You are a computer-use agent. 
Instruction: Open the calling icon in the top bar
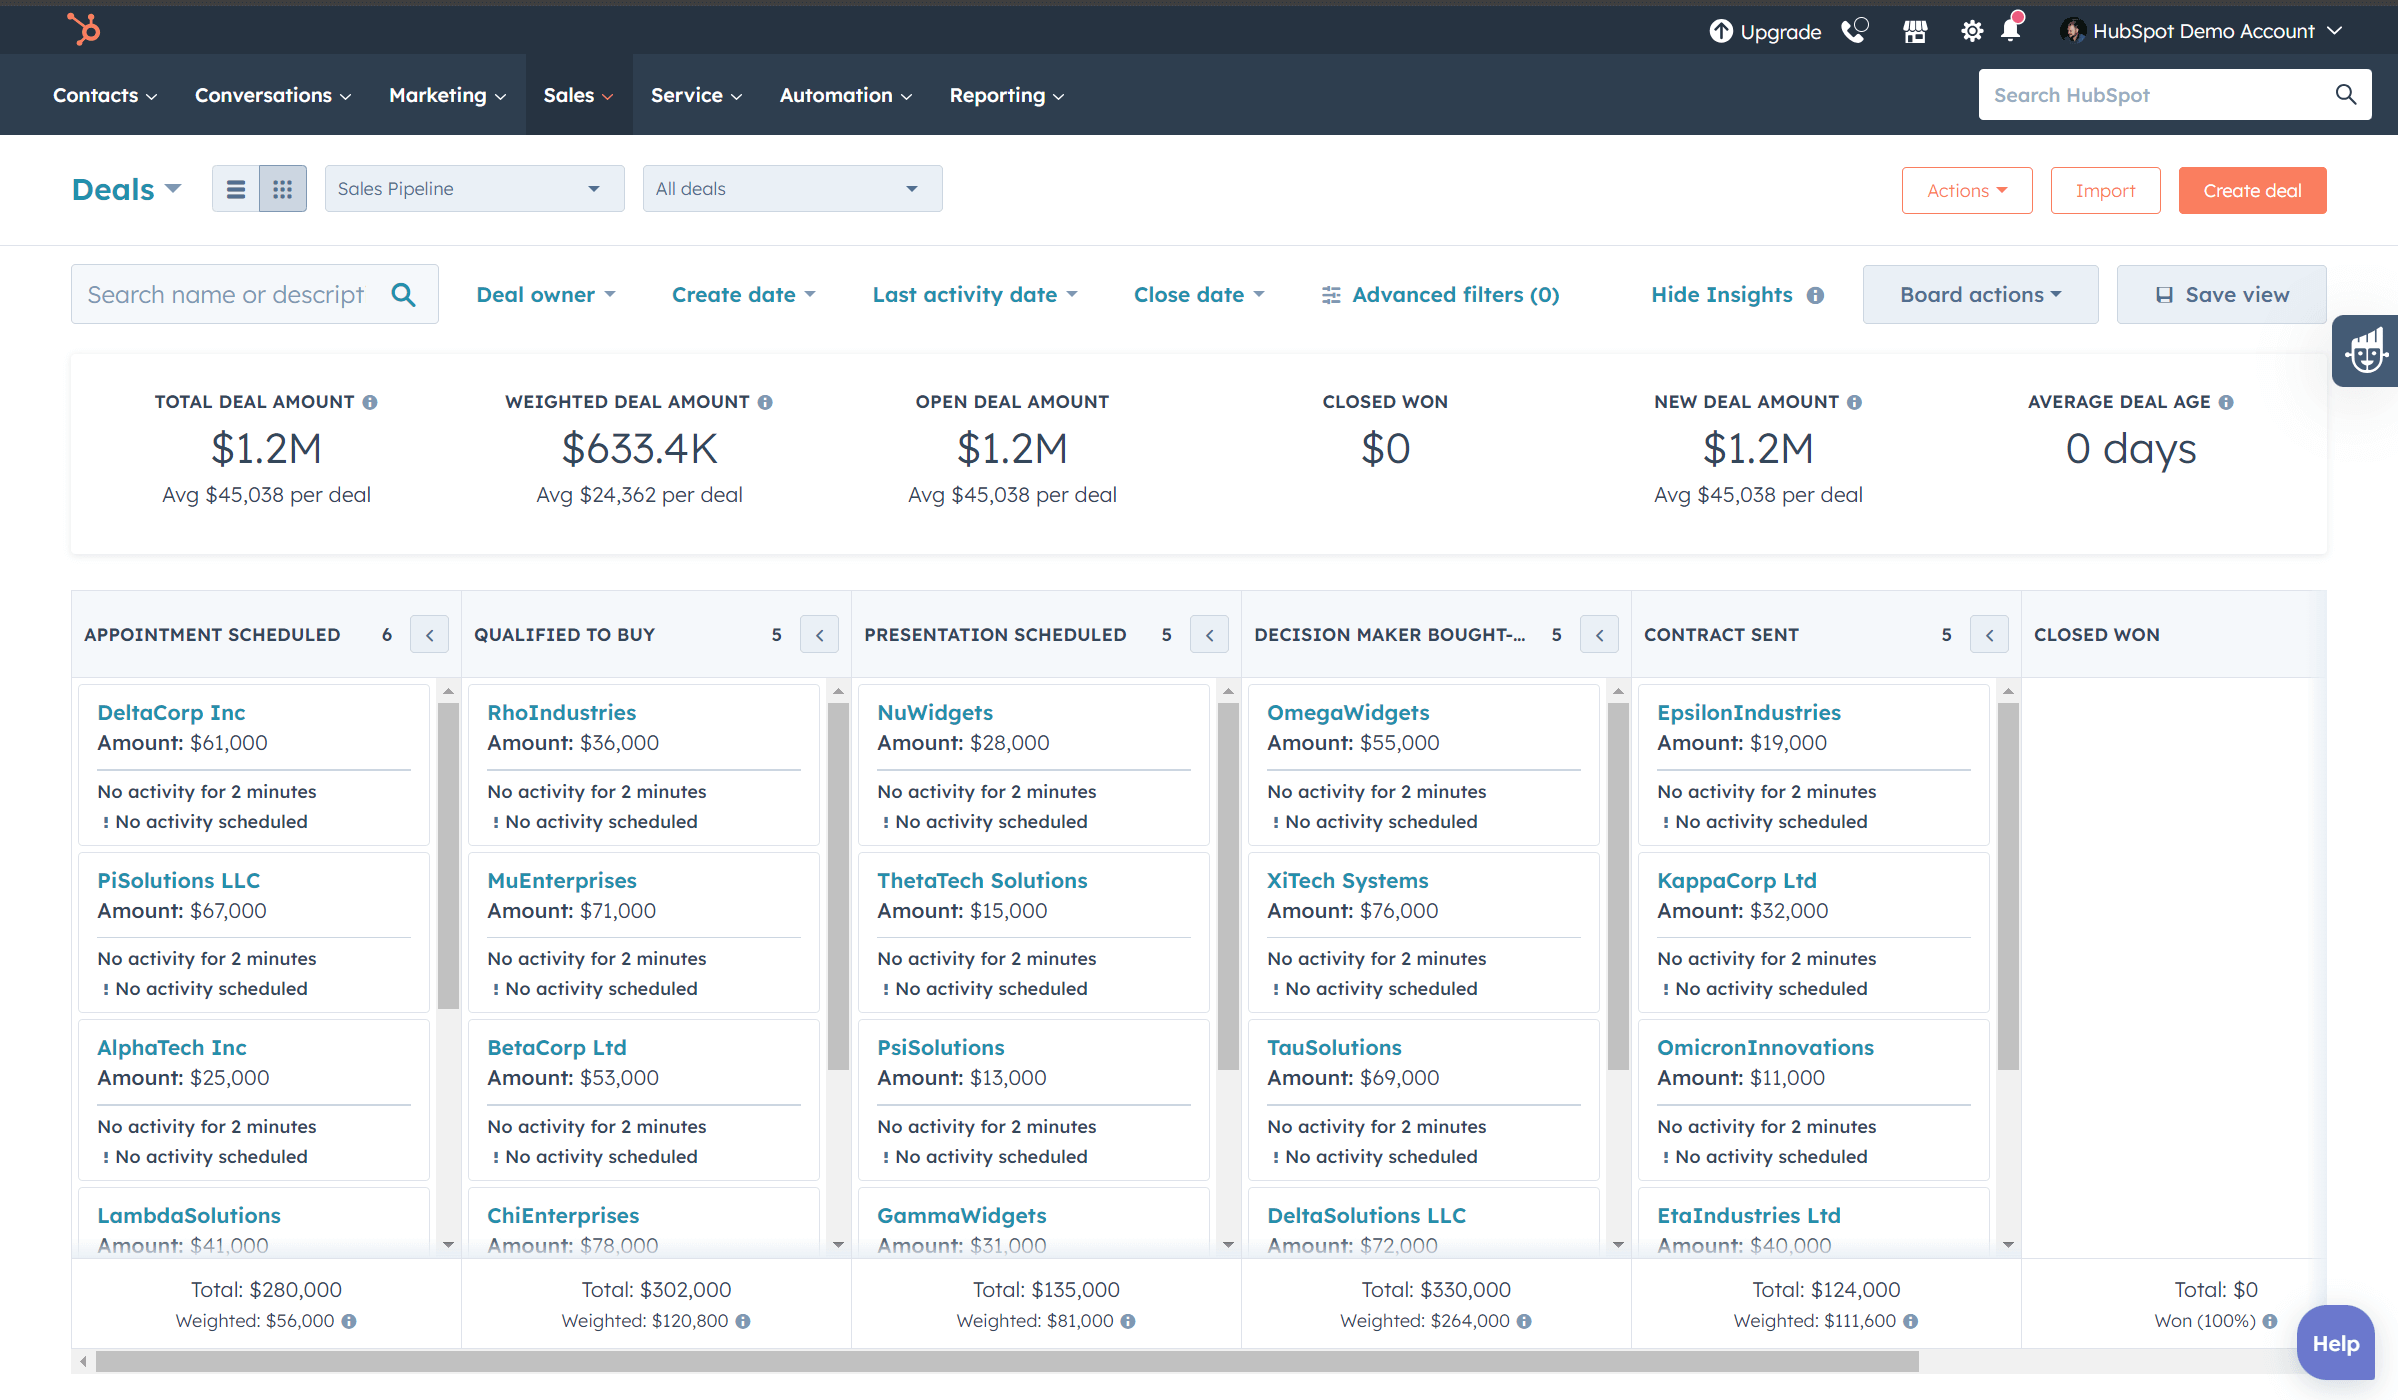coord(1856,30)
